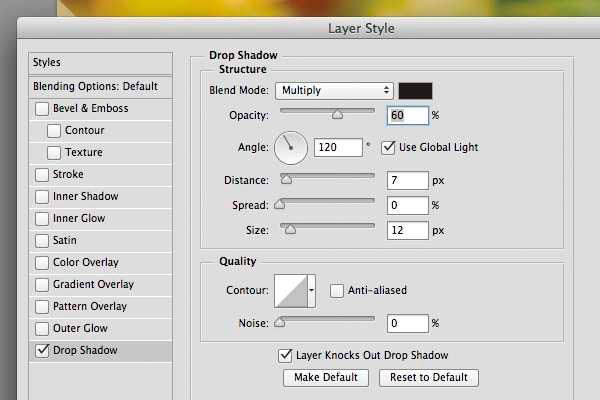Uncheck Layer Knocks Out Drop Shadow
Screen dimensions: 600x400
click(x=285, y=356)
